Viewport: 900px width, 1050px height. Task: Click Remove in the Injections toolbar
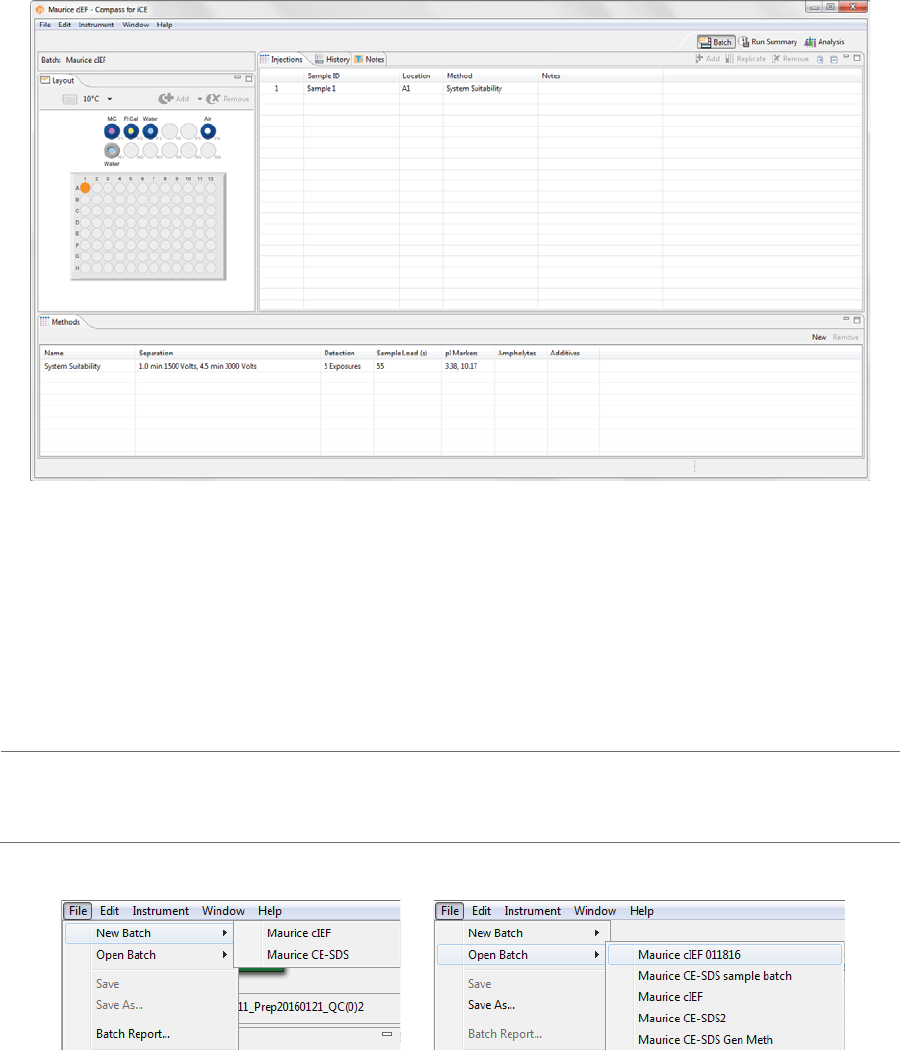(791, 59)
